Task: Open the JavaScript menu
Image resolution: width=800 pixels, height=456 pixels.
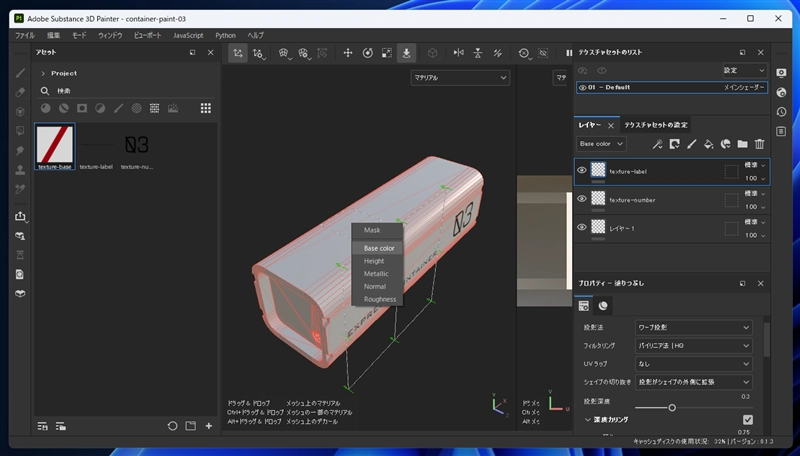Action: point(188,35)
